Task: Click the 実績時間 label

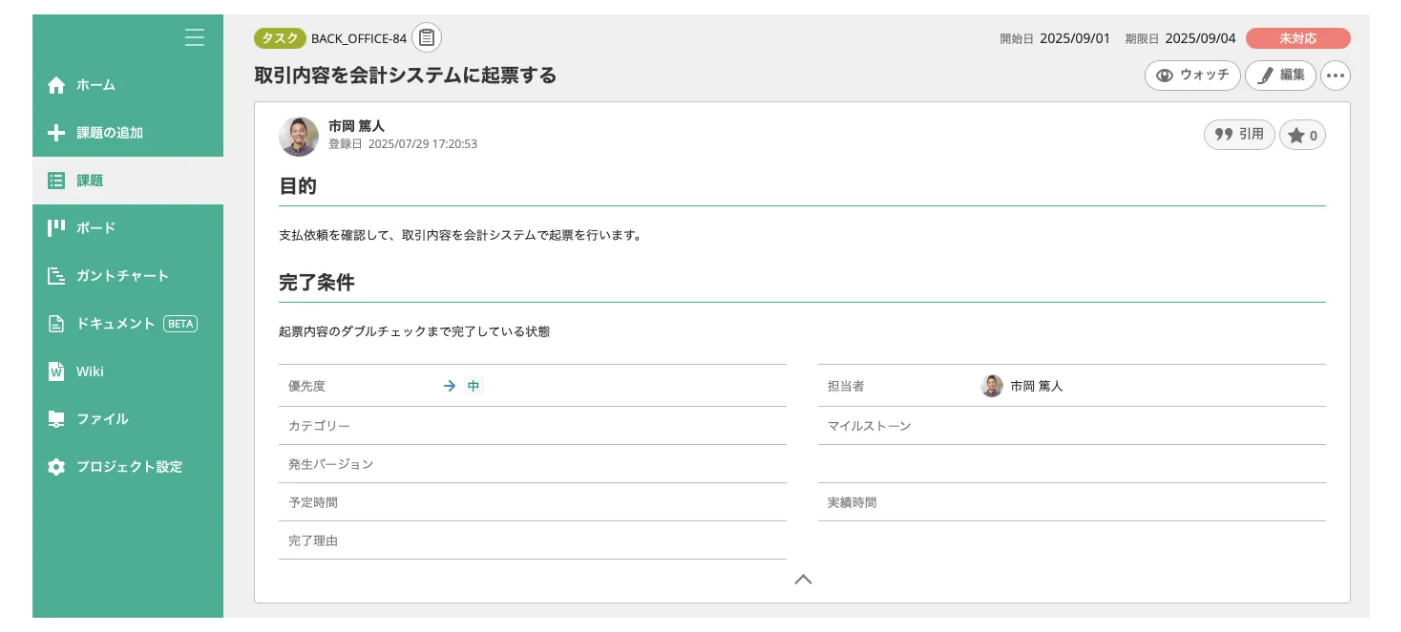Action: coord(852,502)
